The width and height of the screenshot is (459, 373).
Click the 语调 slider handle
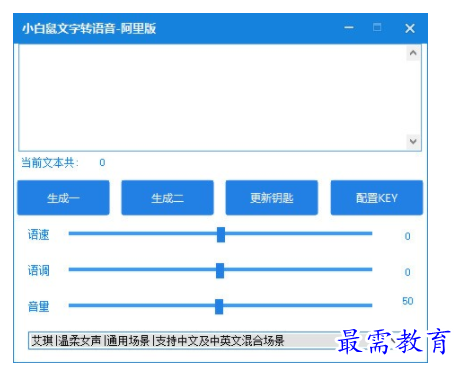220,270
